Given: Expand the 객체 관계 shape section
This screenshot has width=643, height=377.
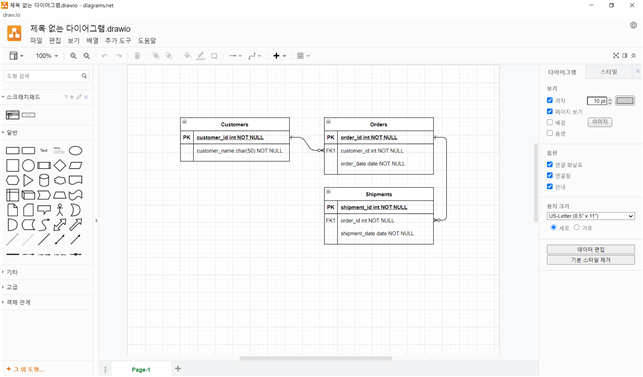Looking at the screenshot, I should (18, 302).
